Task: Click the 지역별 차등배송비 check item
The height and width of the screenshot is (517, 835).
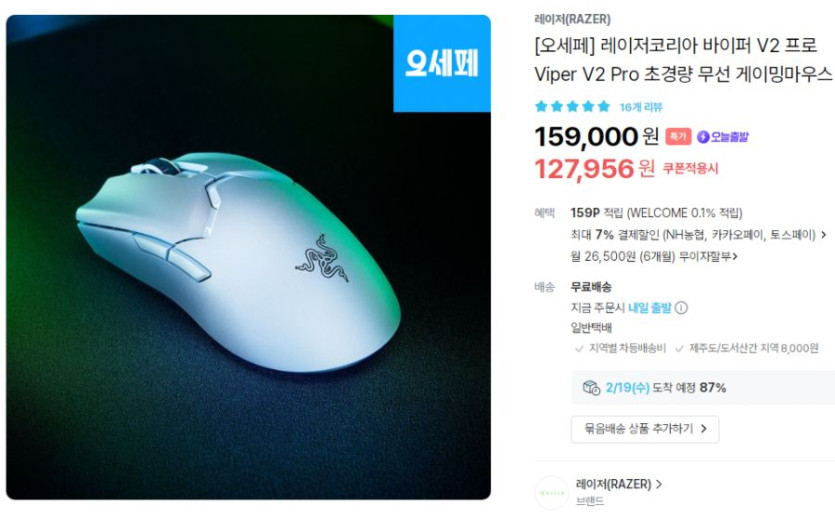Action: tap(620, 349)
